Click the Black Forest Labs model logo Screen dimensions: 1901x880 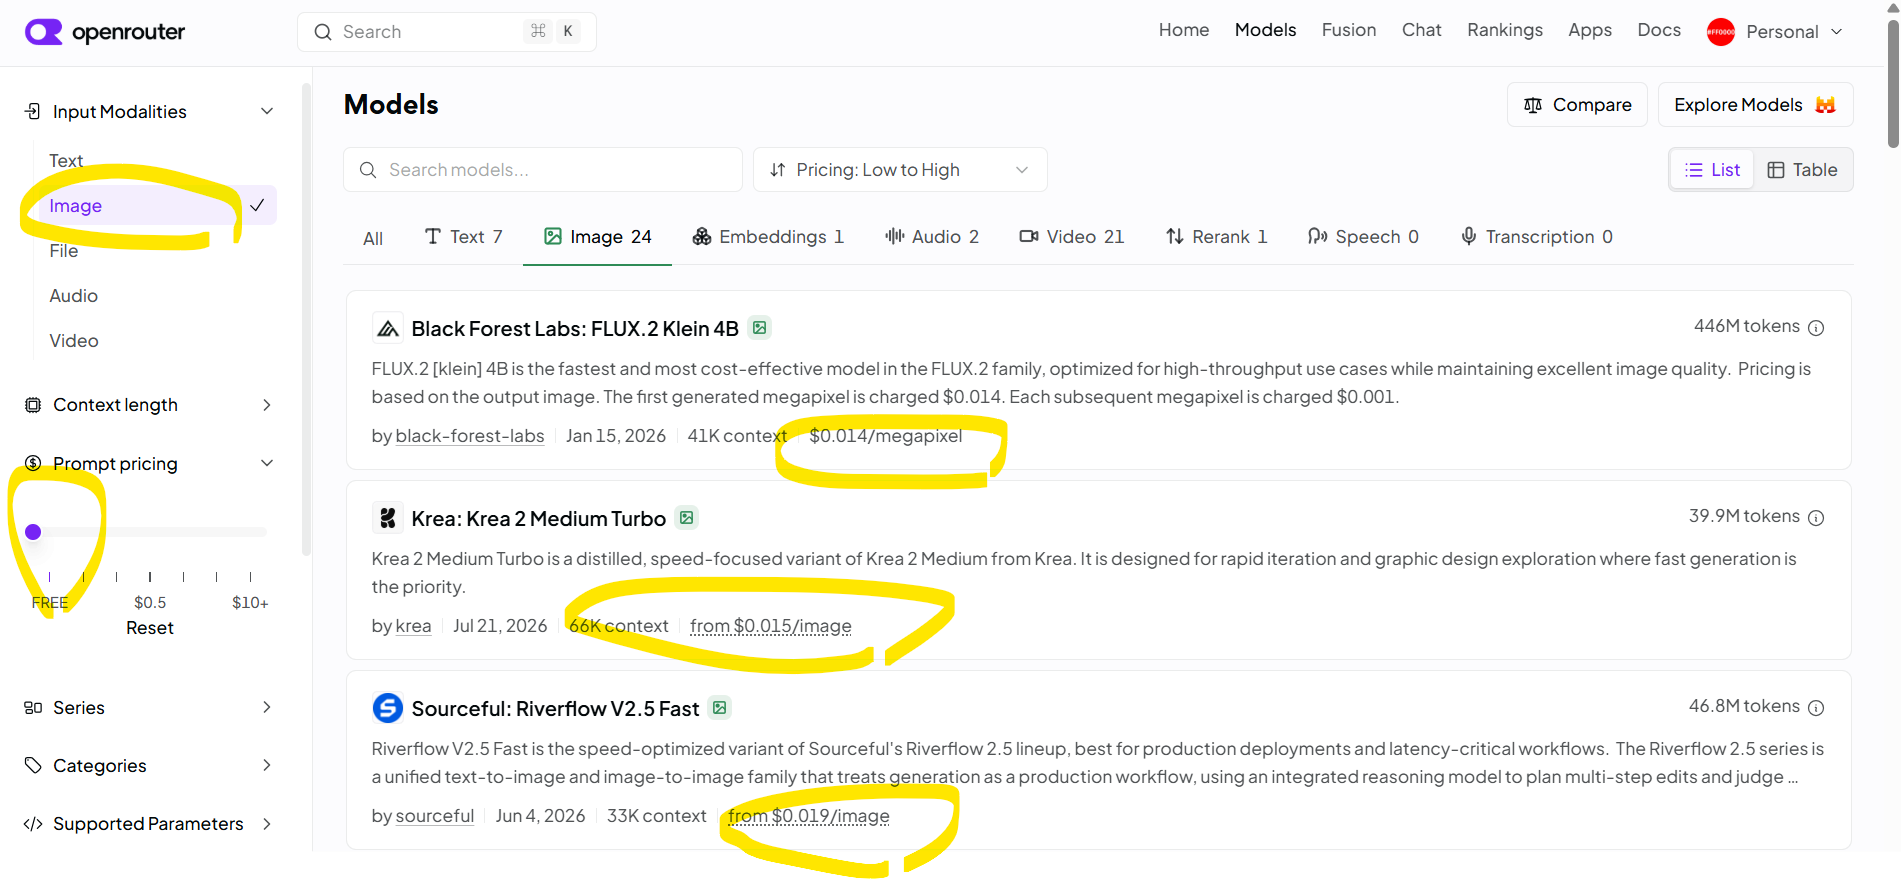[388, 328]
